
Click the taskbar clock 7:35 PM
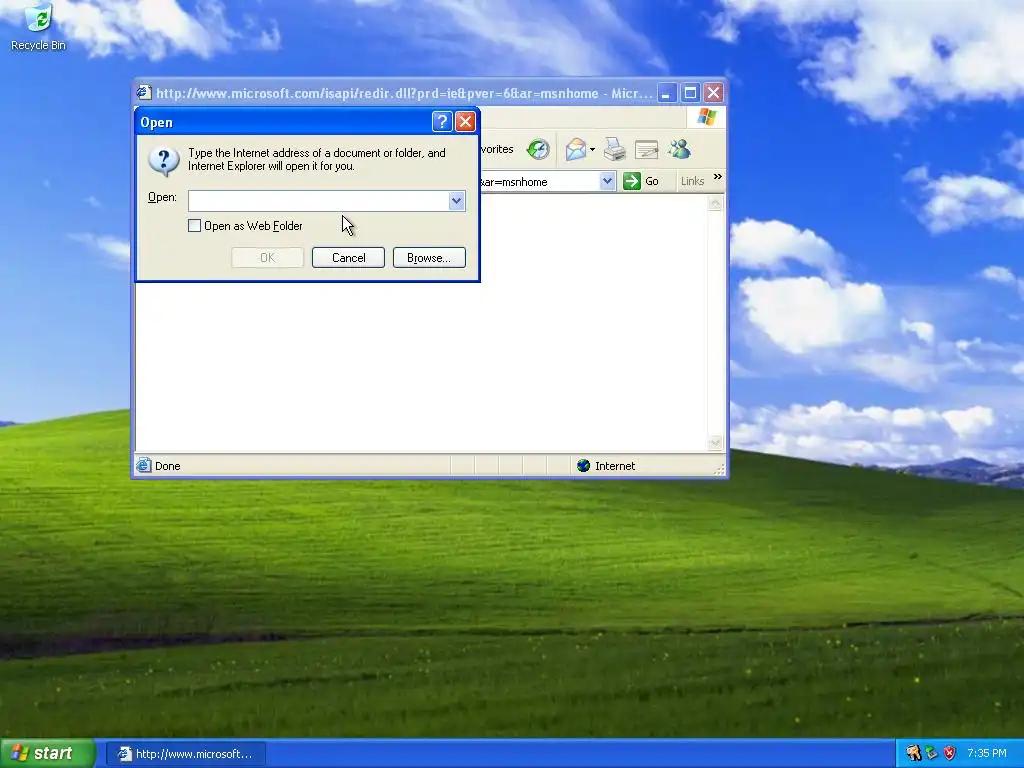coord(987,754)
